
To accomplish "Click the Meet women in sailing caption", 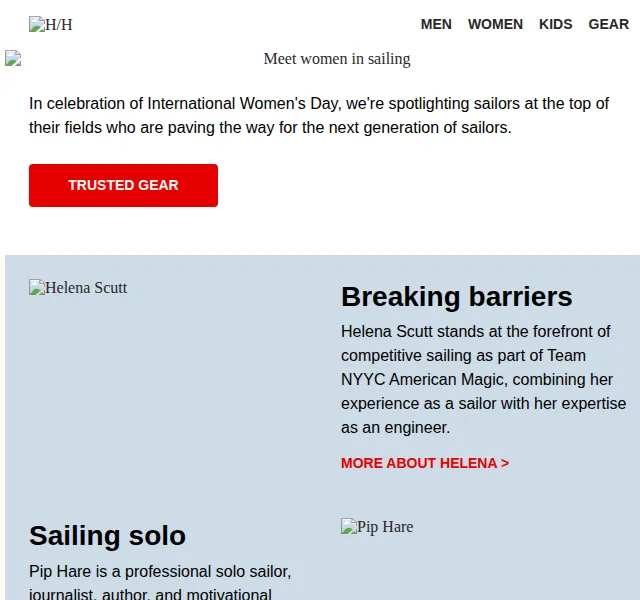I will tap(337, 59).
